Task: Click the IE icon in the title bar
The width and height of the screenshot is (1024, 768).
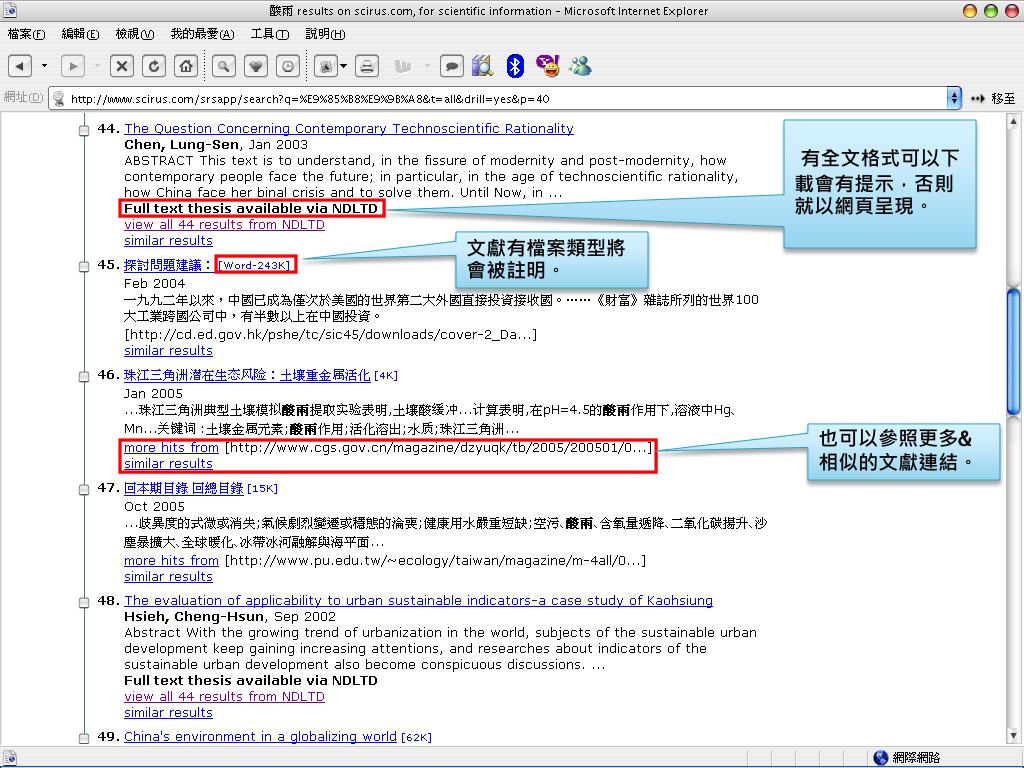Action: [10, 10]
